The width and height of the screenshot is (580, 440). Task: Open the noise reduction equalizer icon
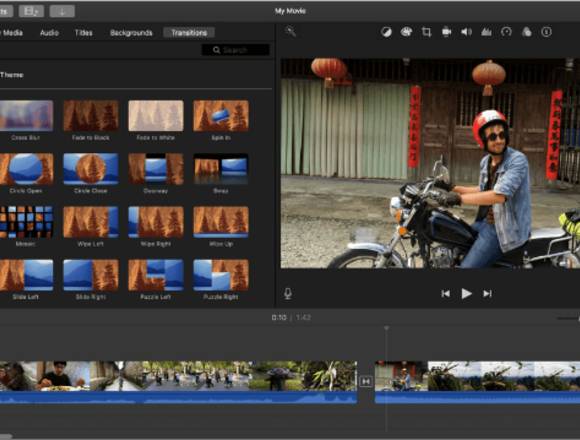486,32
